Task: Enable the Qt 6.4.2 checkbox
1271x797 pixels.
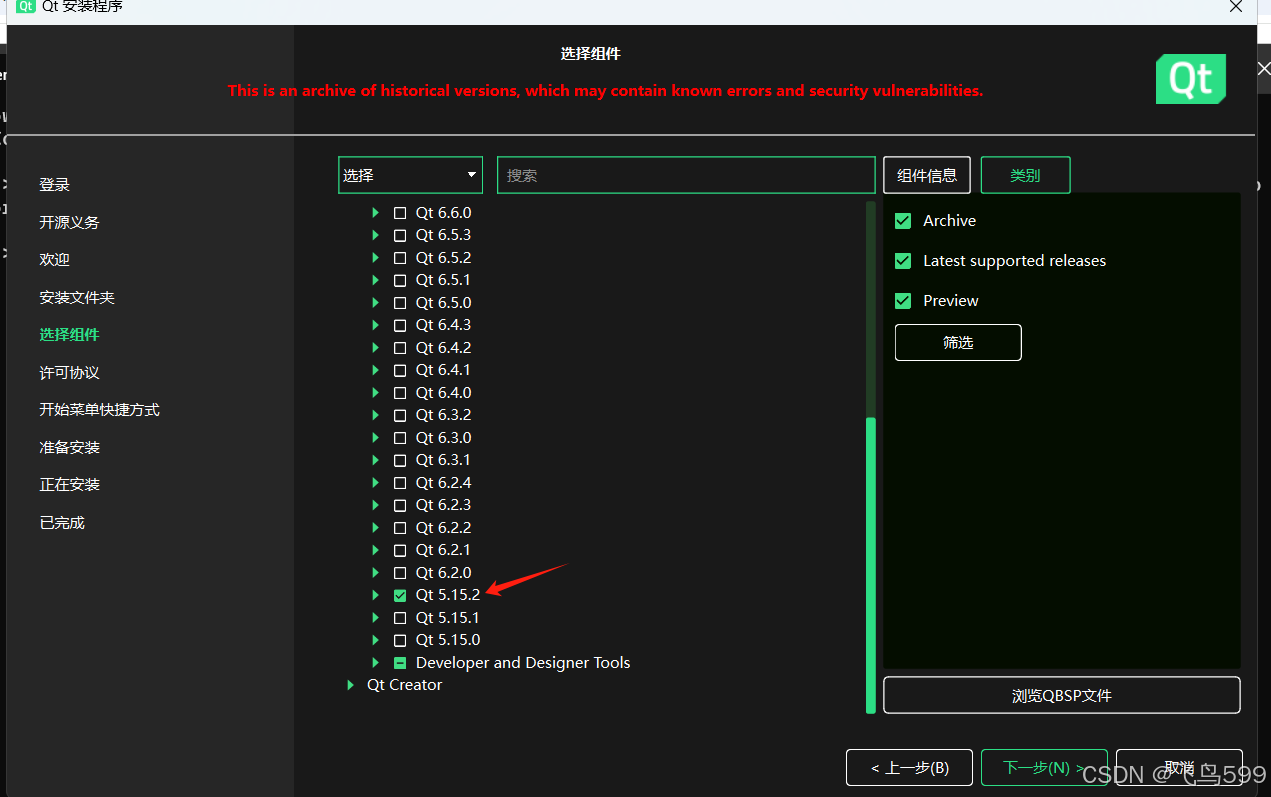Action: tap(400, 348)
